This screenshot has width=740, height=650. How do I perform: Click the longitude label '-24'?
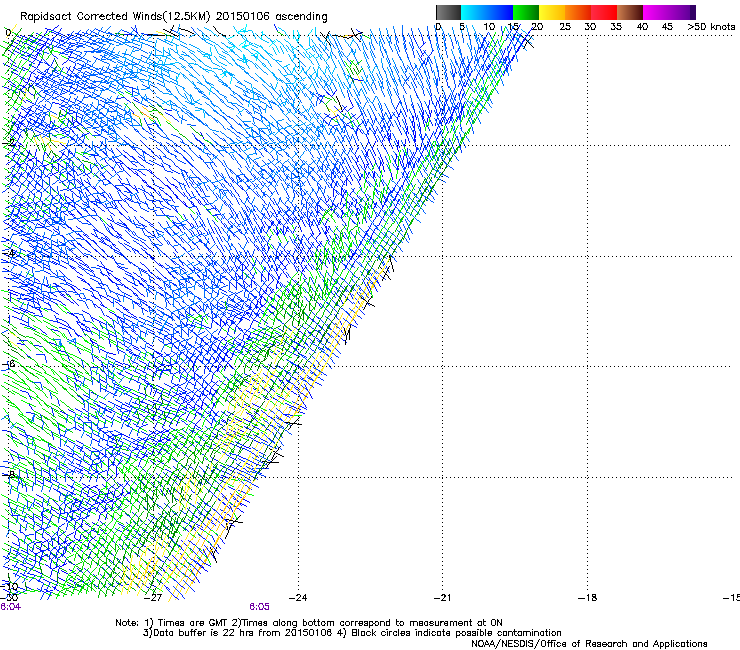click(x=298, y=598)
